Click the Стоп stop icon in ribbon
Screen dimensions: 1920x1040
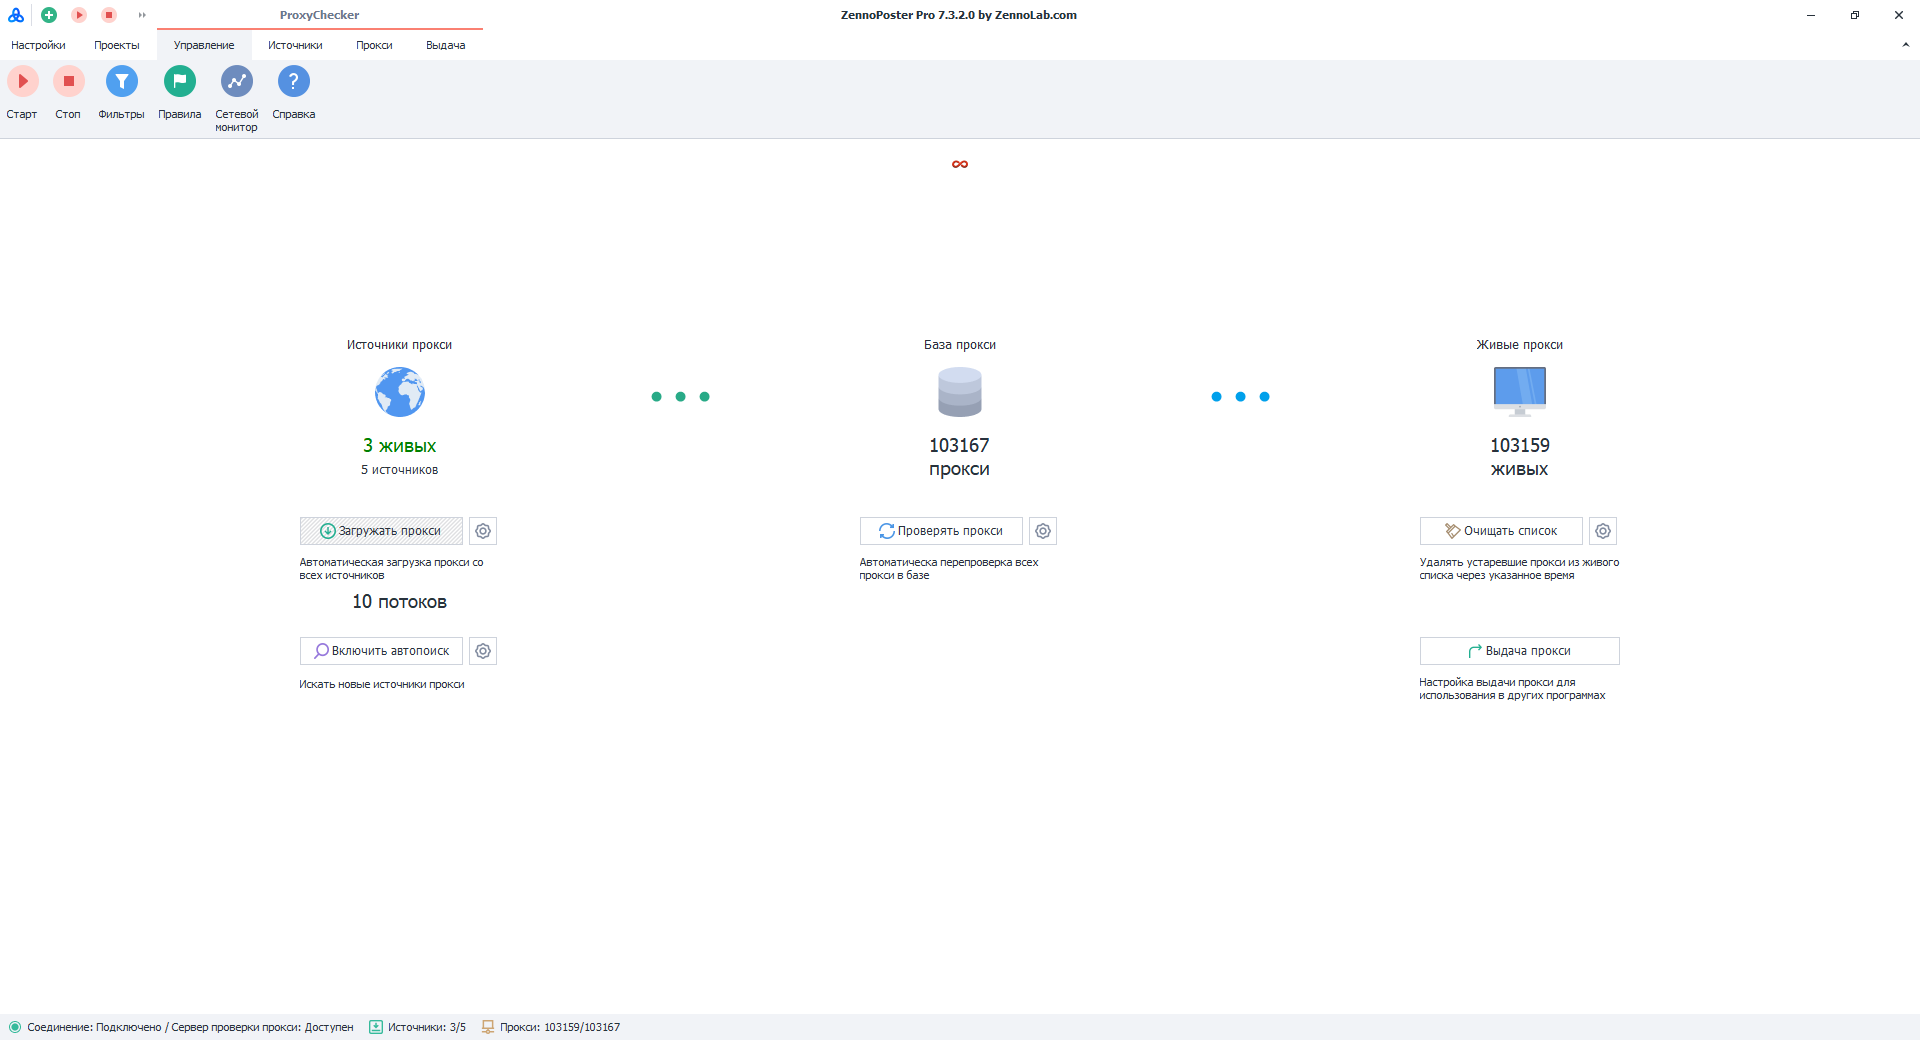[x=68, y=81]
